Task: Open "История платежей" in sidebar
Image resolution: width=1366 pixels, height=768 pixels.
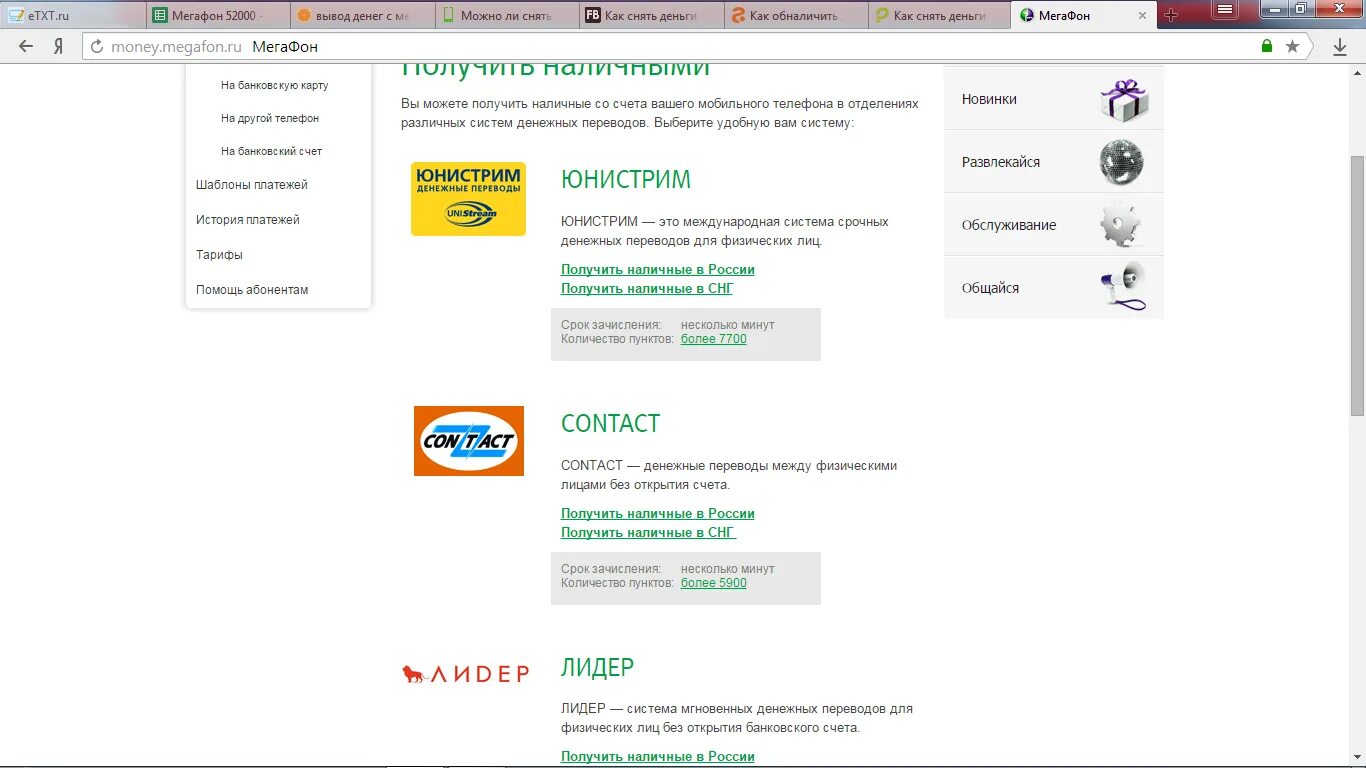Action: 248,220
